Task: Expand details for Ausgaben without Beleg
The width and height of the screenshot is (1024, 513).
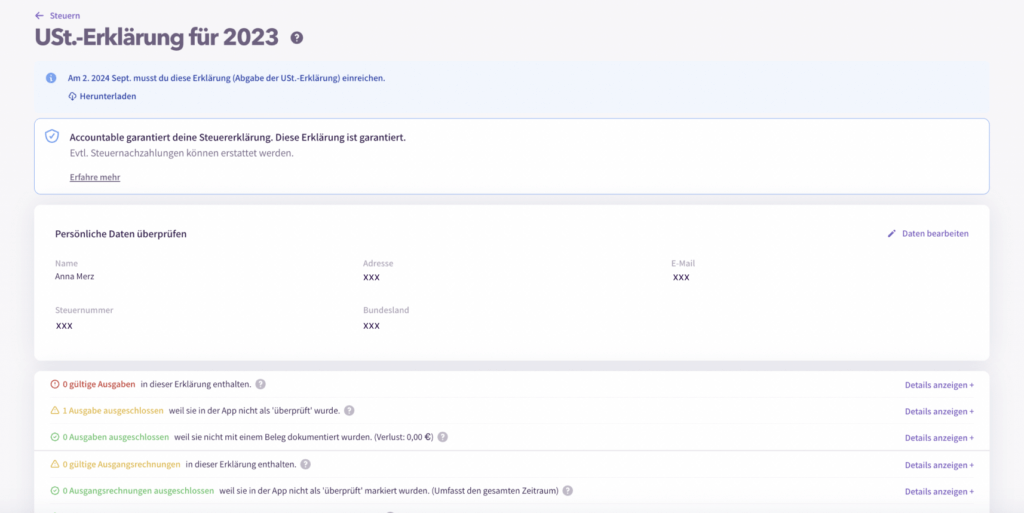Action: click(x=939, y=438)
